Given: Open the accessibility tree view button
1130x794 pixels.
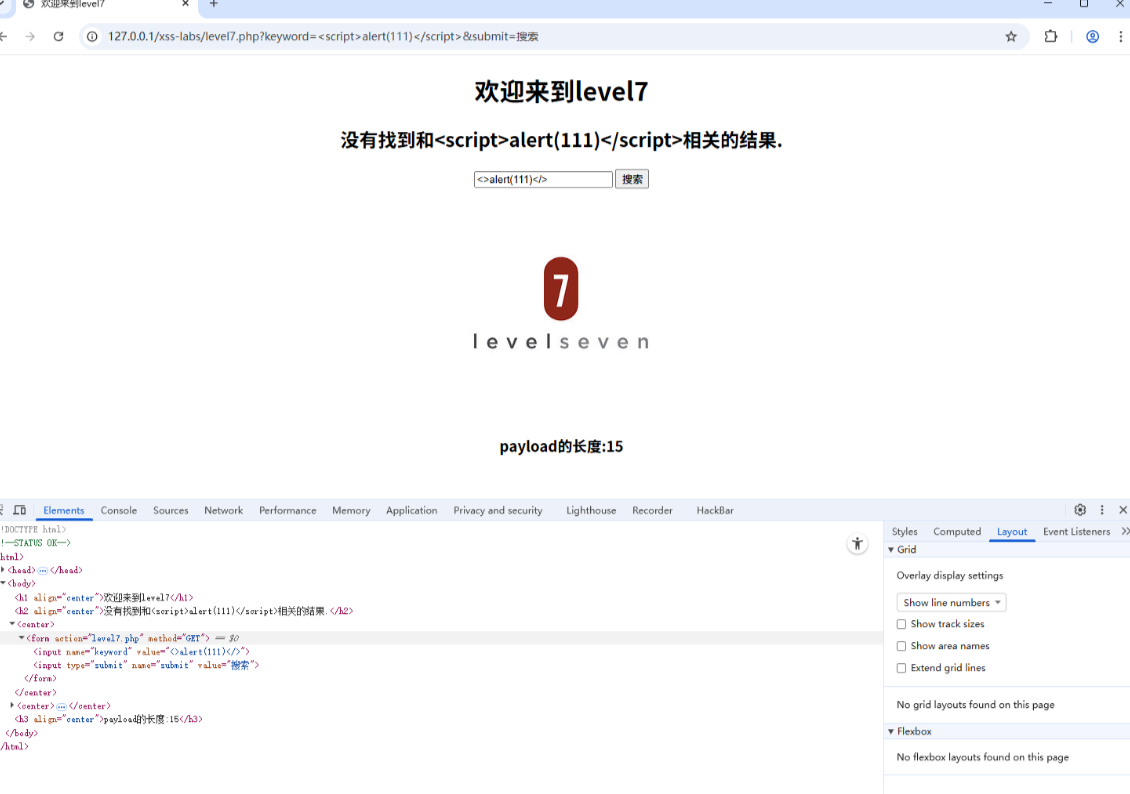Looking at the screenshot, I should pyautogui.click(x=858, y=544).
